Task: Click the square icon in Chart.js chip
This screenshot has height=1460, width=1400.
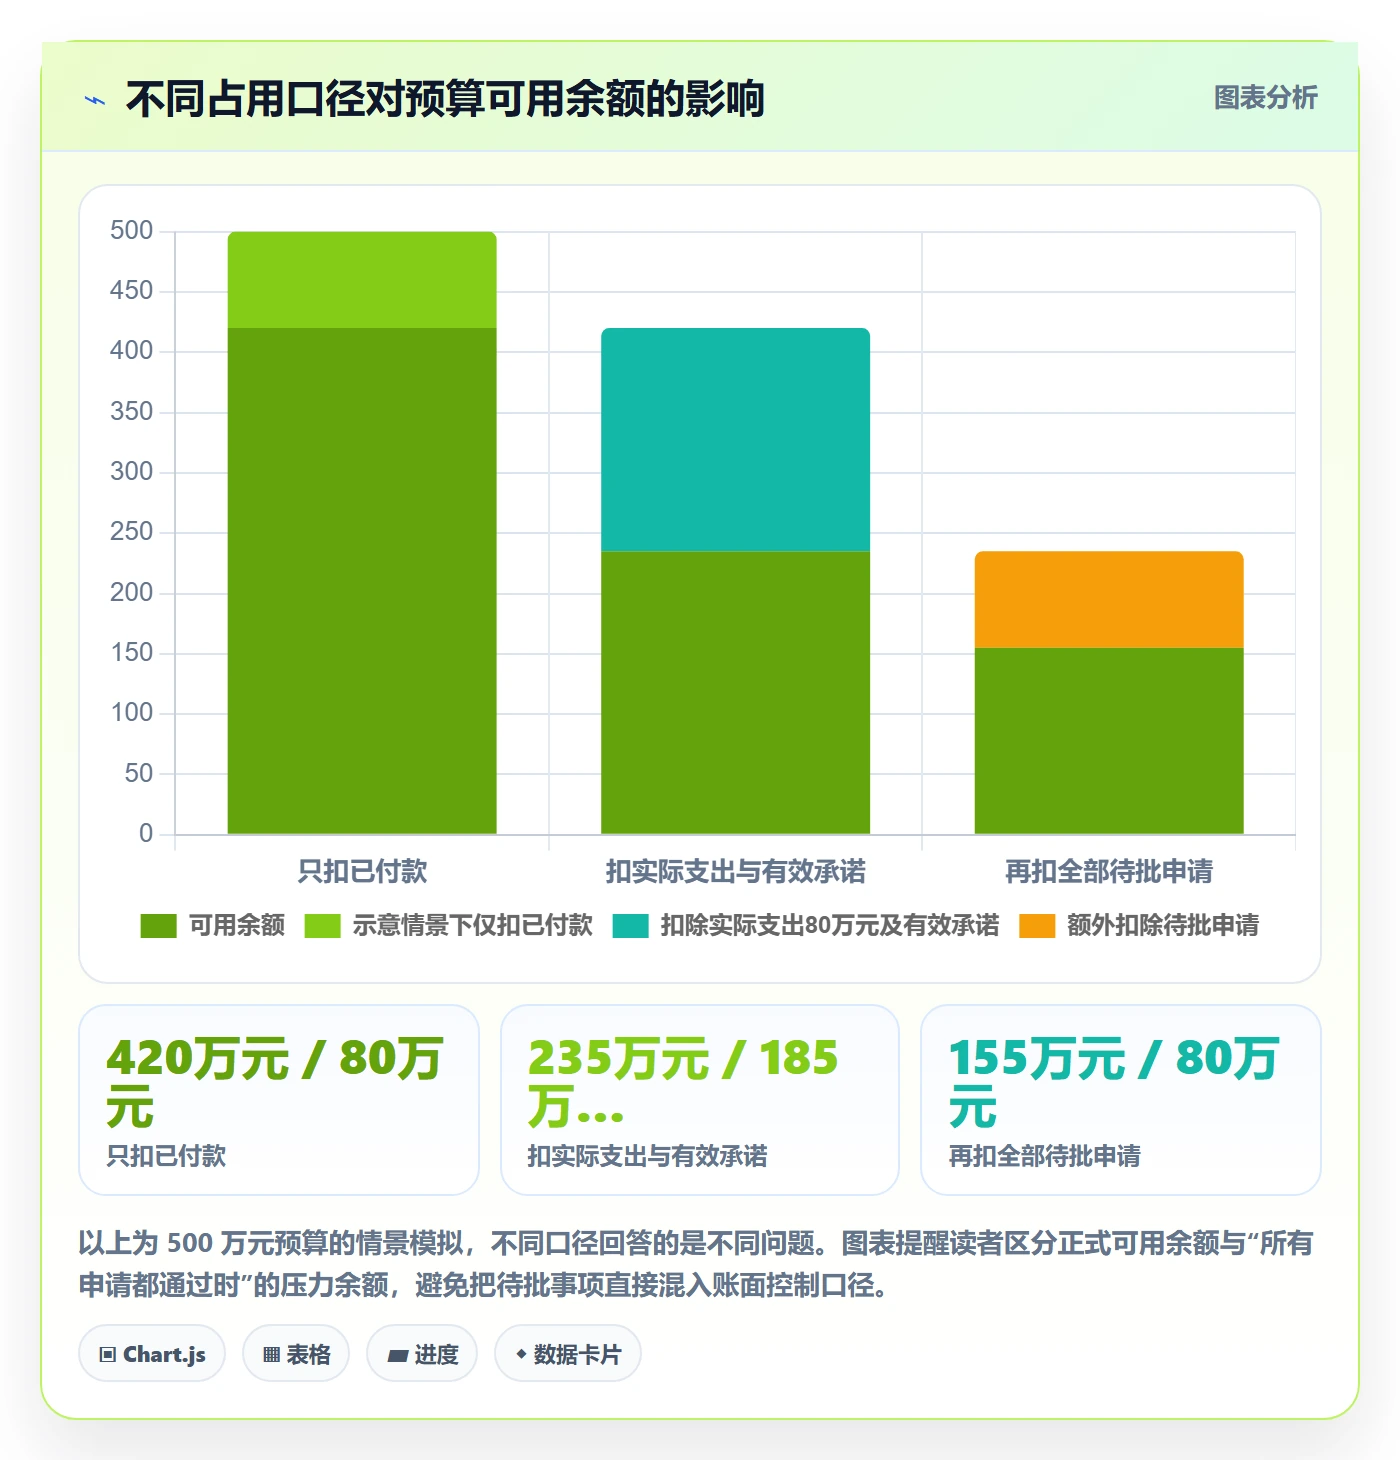Action: 107,1355
